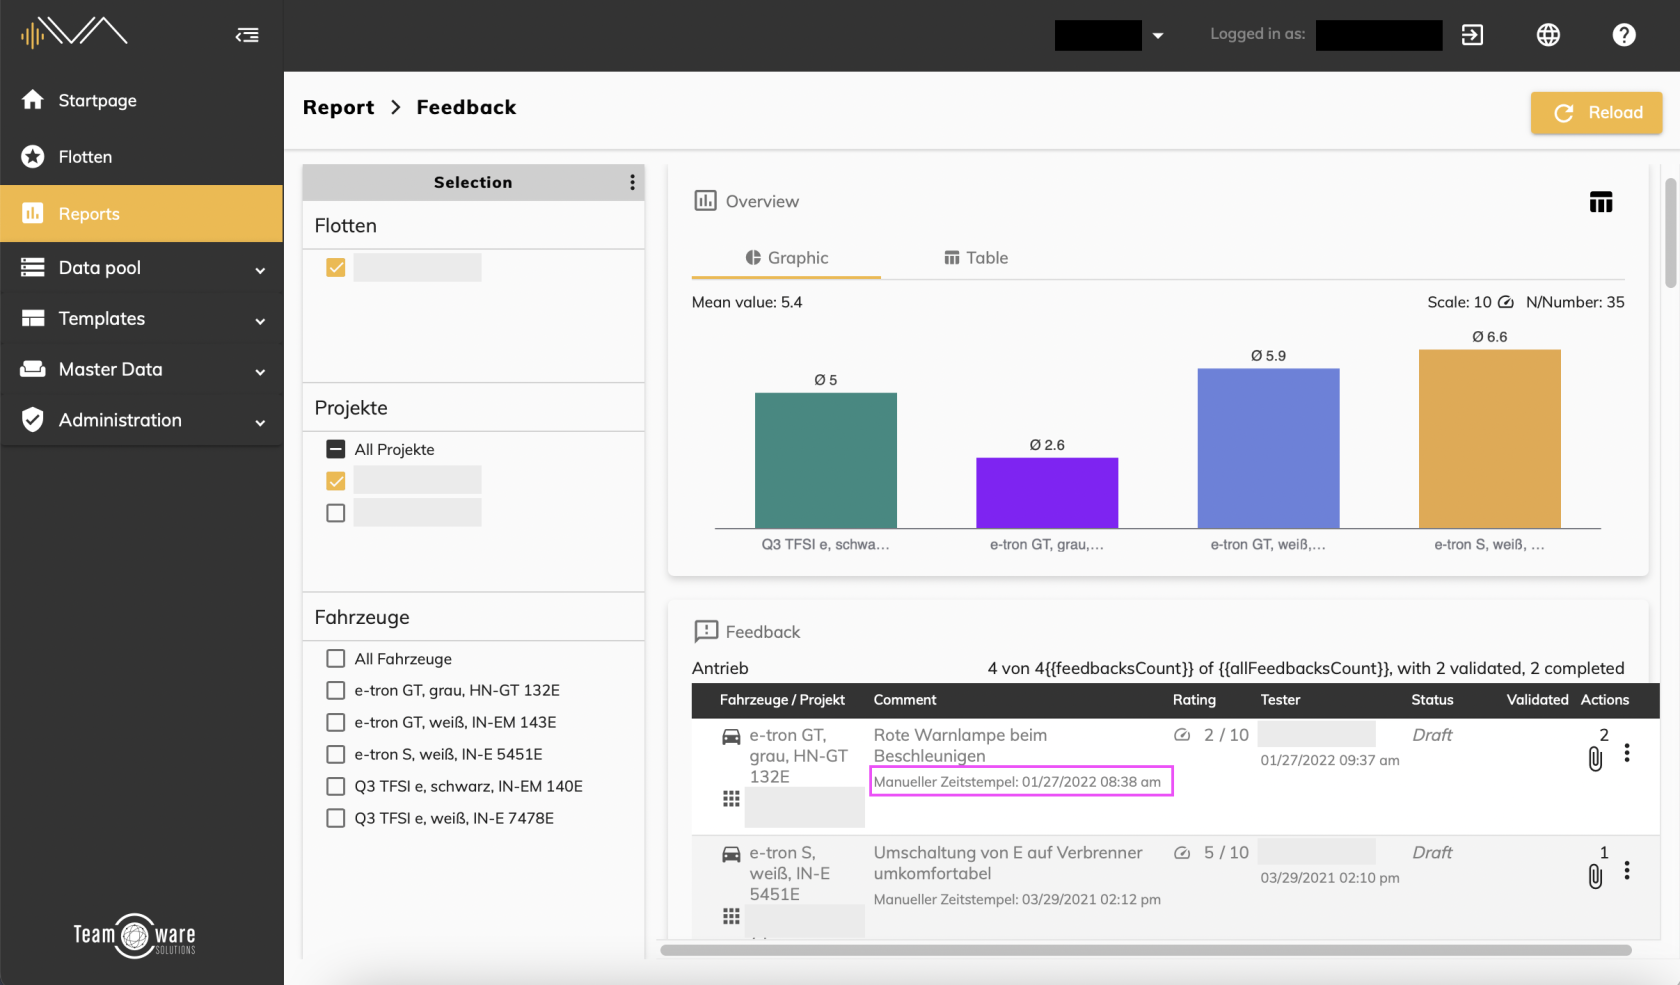Click grid icon under e-tron S weiß row
The height and width of the screenshot is (985, 1680).
(731, 916)
